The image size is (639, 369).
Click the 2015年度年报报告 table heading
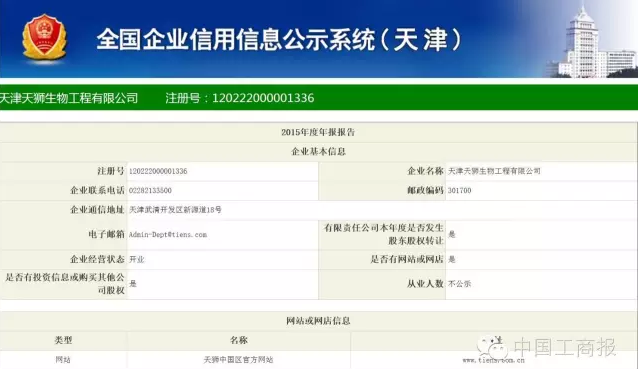pyautogui.click(x=318, y=132)
